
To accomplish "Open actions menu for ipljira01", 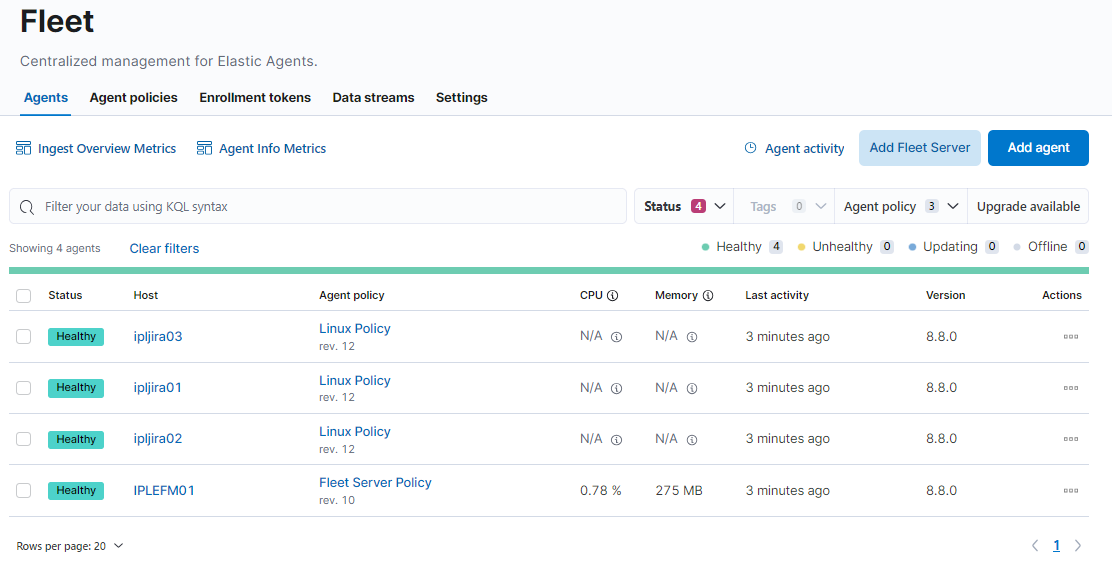I will (1071, 387).
